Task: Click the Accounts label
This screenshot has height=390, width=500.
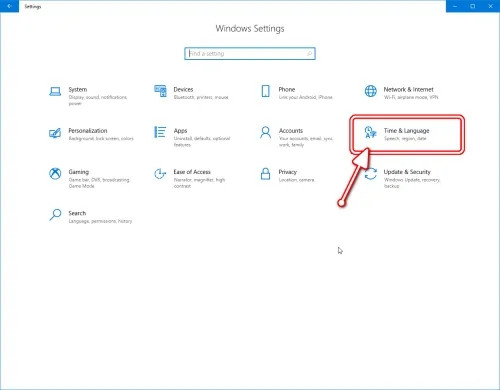Action: [x=291, y=131]
